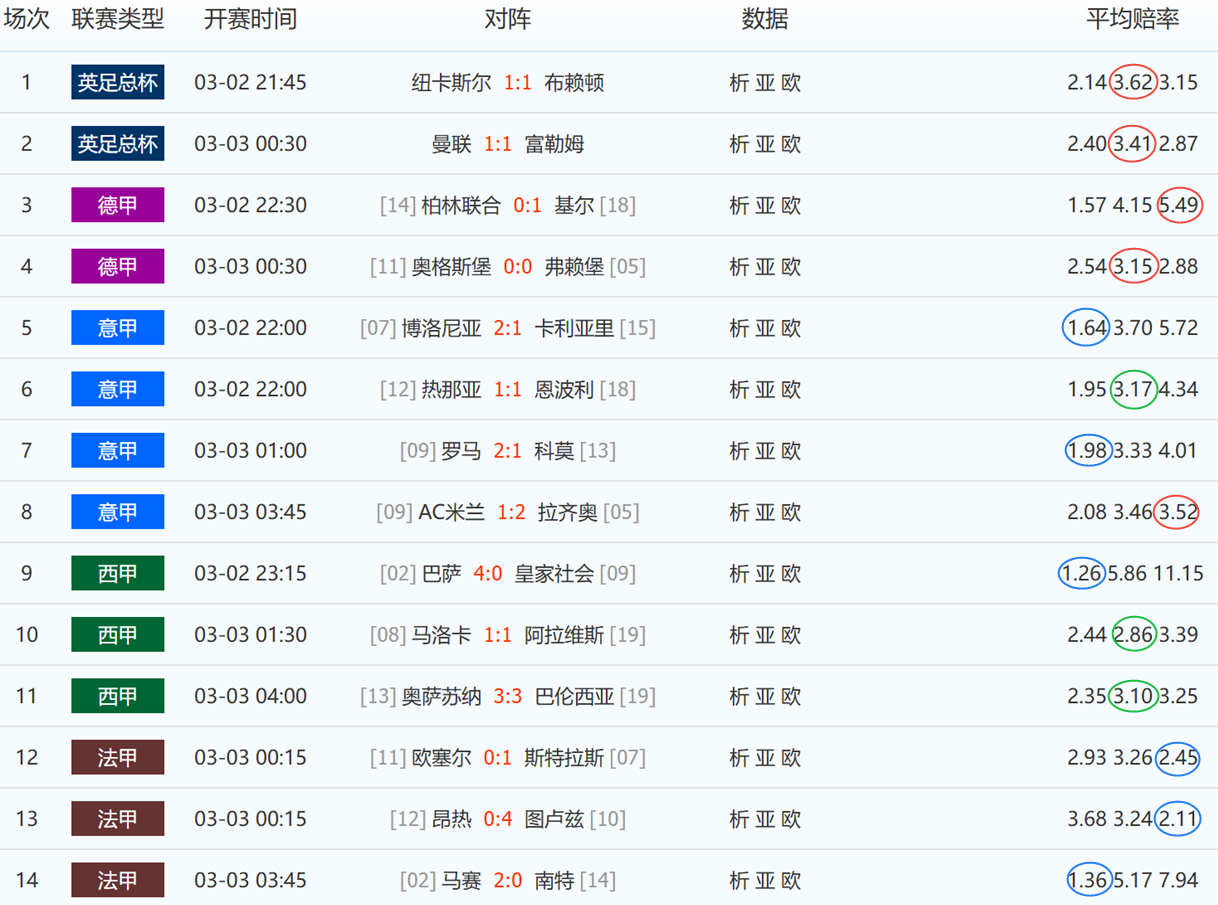Click the 欧 link in the 欧塞尔 row

(791, 758)
